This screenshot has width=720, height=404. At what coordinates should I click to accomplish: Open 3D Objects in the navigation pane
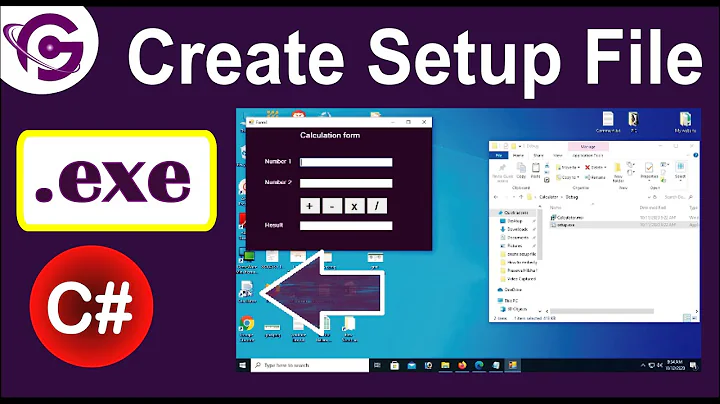[x=513, y=309]
